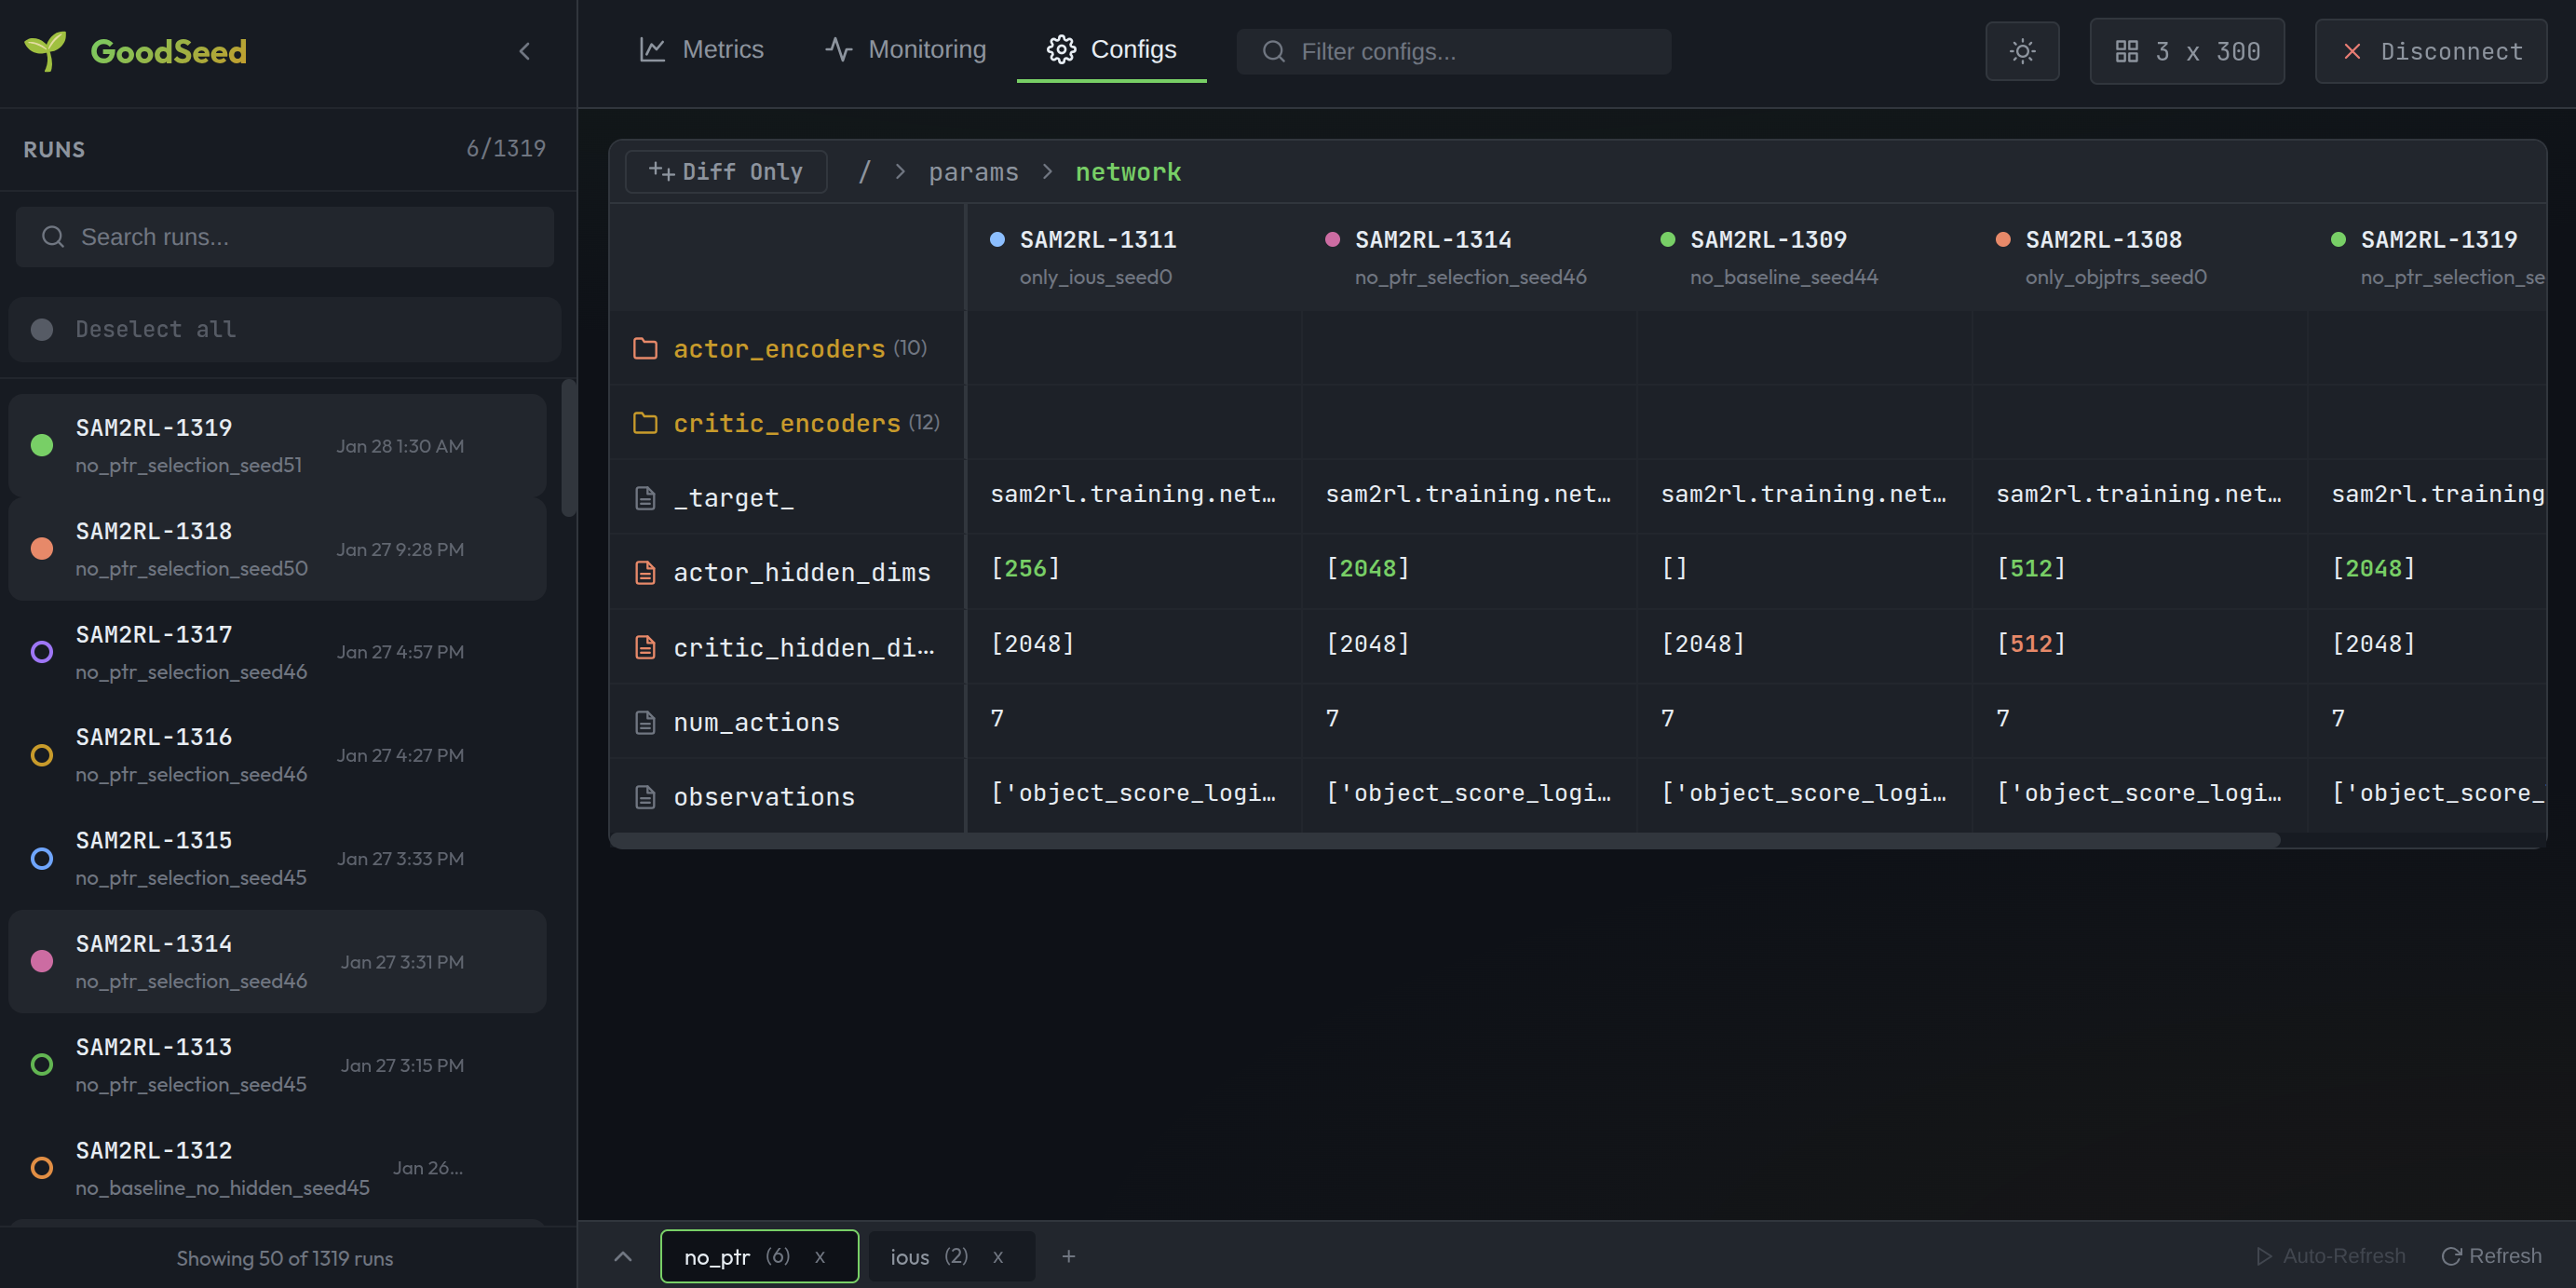Click the waveform icon beside Monitoring
This screenshot has height=1288, width=2576.
[838, 48]
